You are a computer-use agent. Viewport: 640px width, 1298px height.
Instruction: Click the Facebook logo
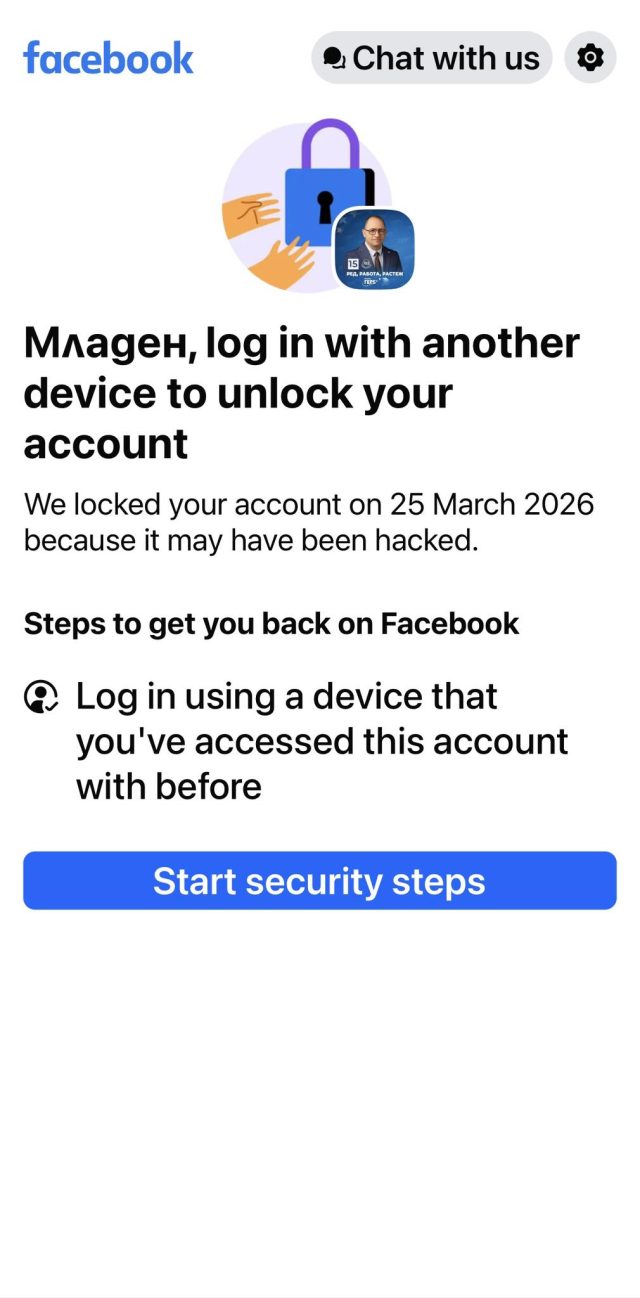coord(108,58)
